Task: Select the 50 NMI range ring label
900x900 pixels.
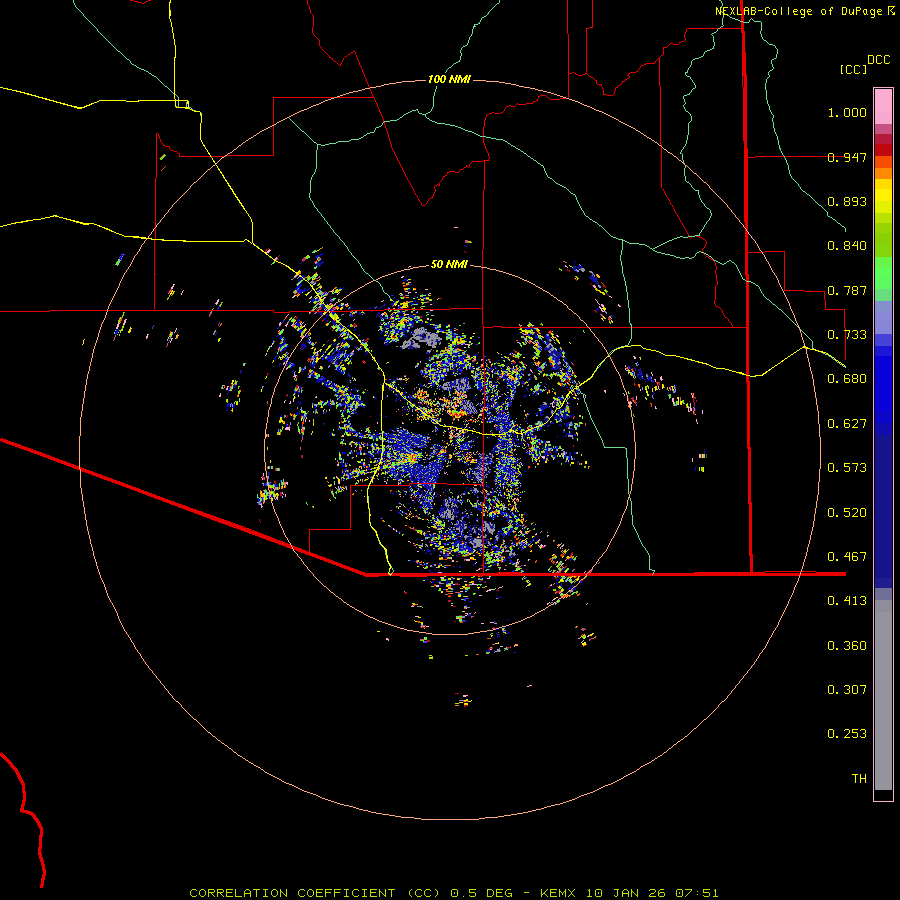Action: [449, 264]
